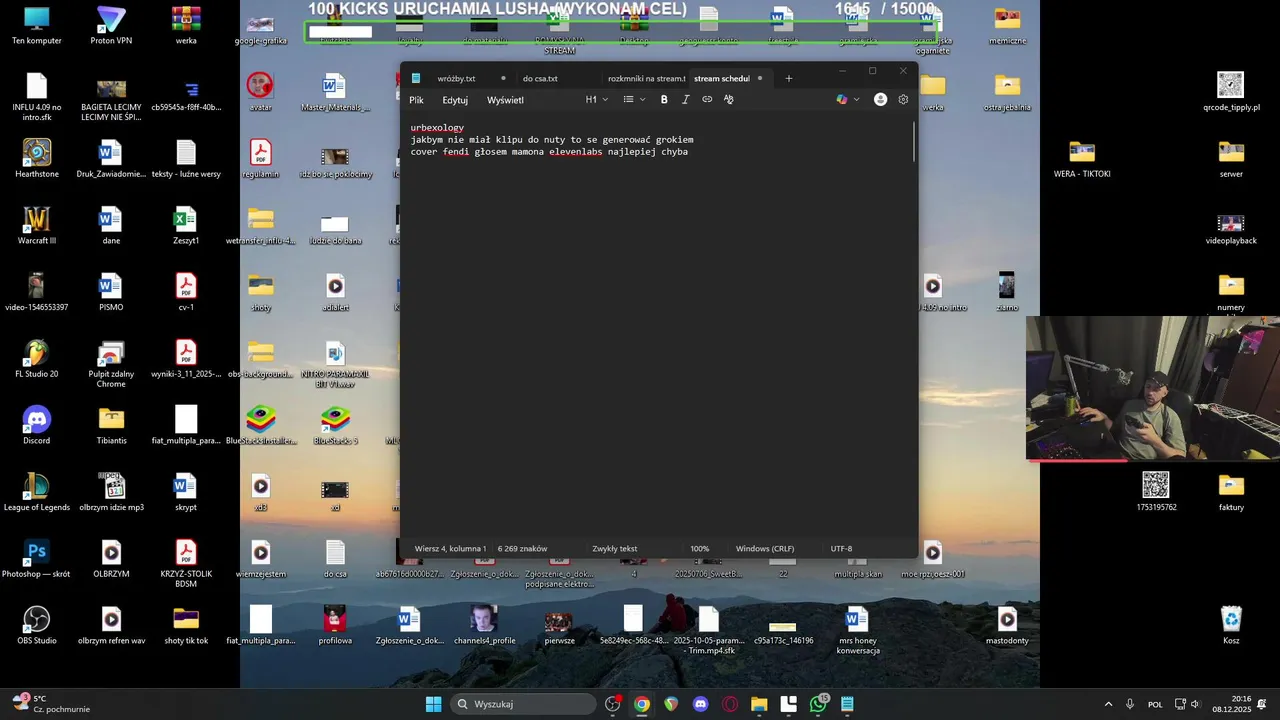The width and height of the screenshot is (1280, 720).
Task: Click the microphone tray icon
Action: (x=1130, y=704)
